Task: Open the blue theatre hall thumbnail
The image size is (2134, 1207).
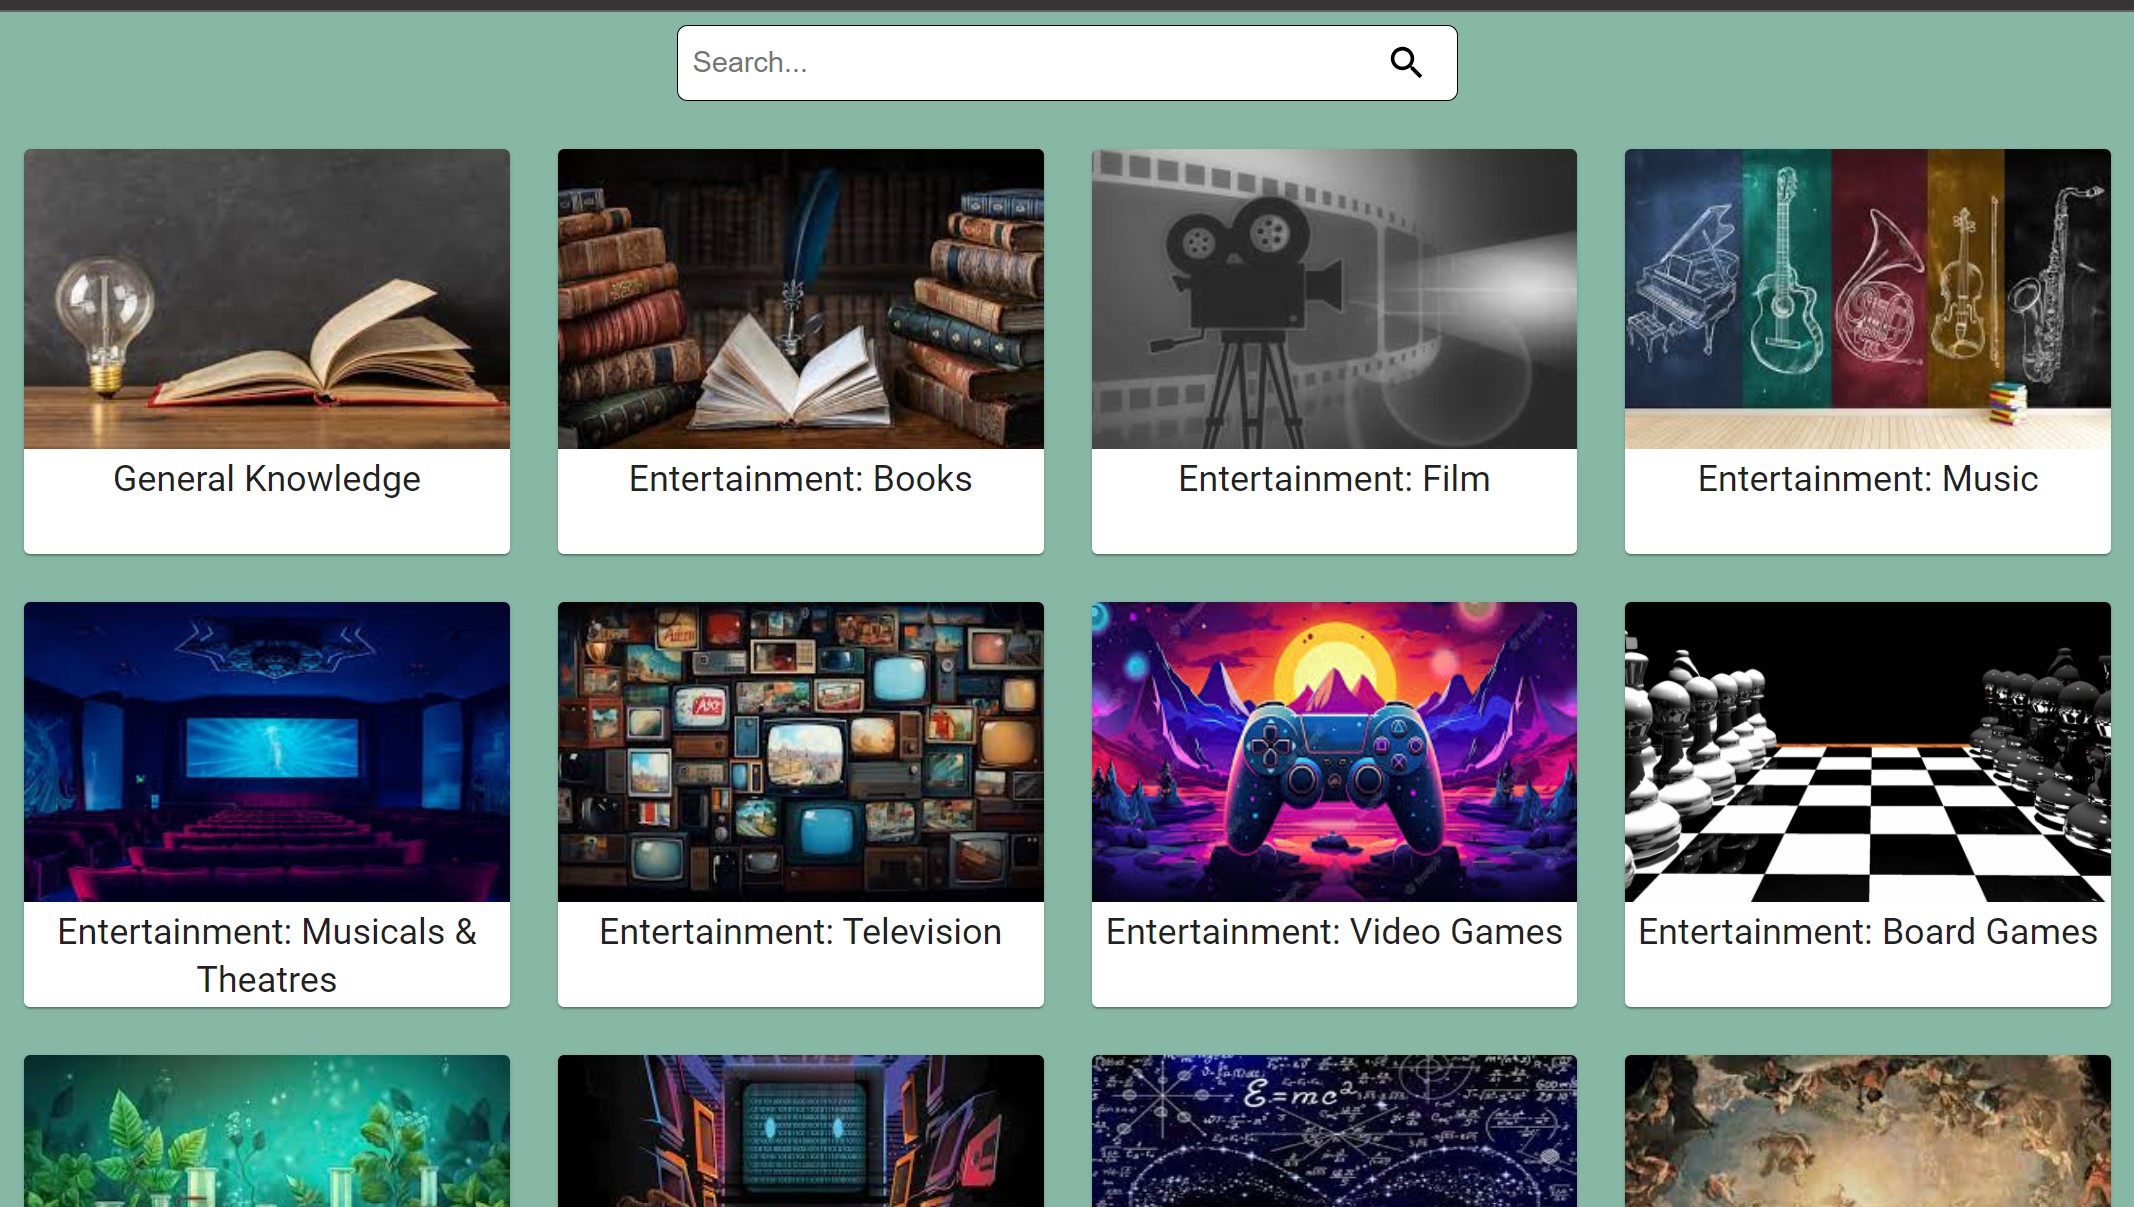Action: (267, 752)
